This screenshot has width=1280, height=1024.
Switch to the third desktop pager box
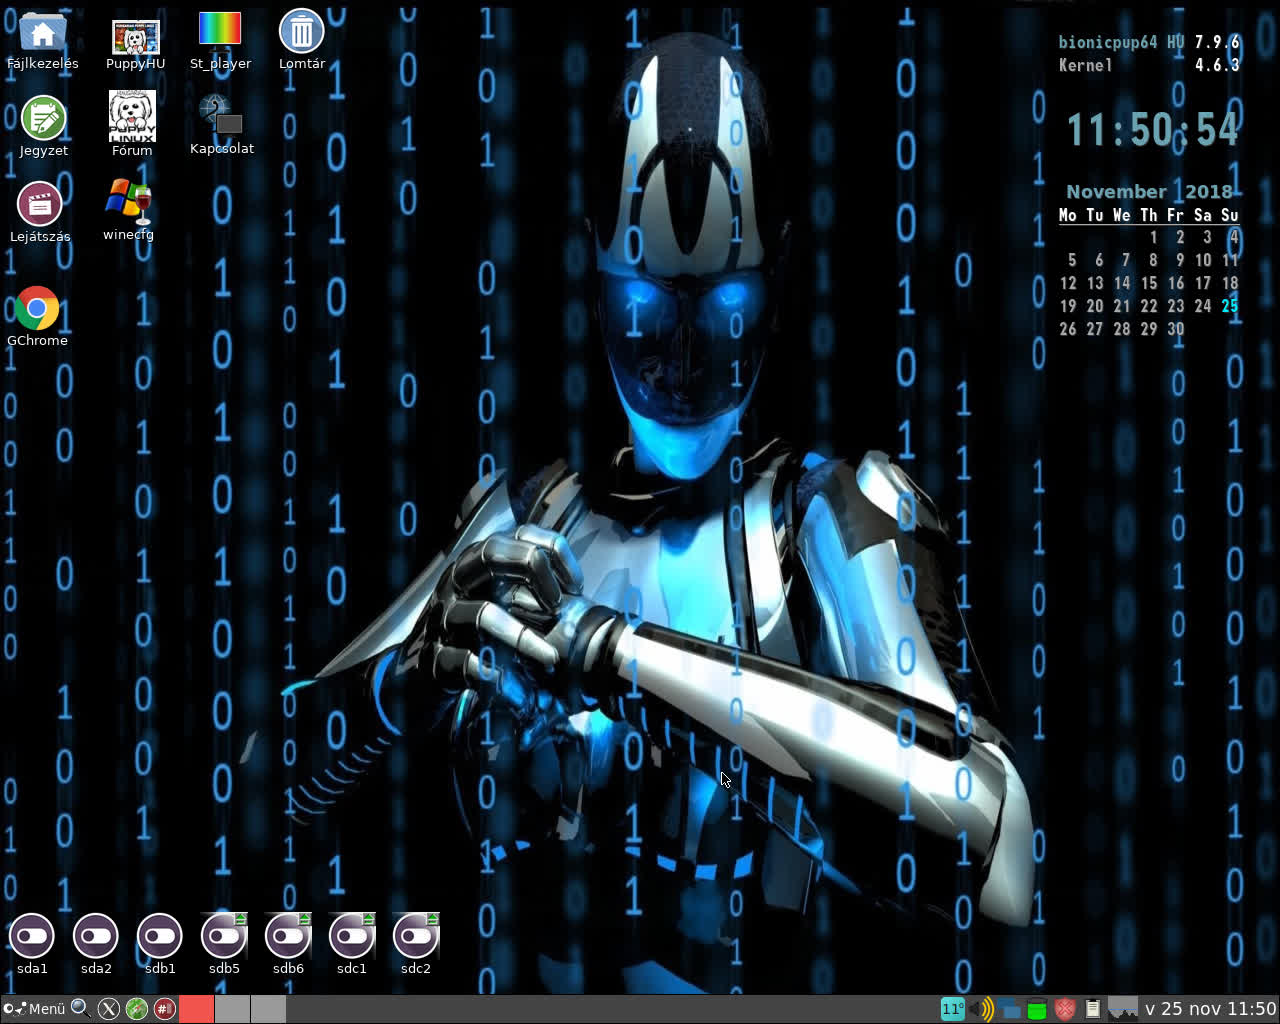coord(268,1009)
